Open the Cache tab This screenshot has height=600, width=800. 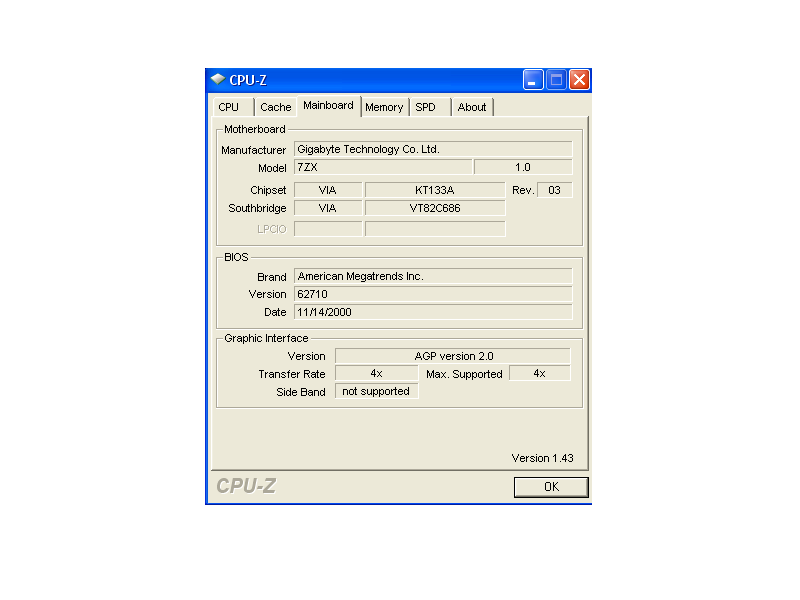(x=276, y=107)
